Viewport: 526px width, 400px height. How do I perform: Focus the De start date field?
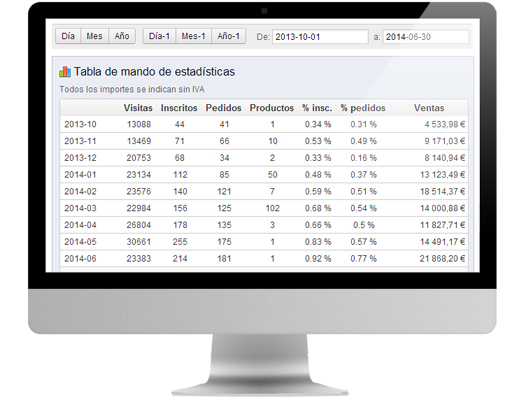pyautogui.click(x=320, y=37)
